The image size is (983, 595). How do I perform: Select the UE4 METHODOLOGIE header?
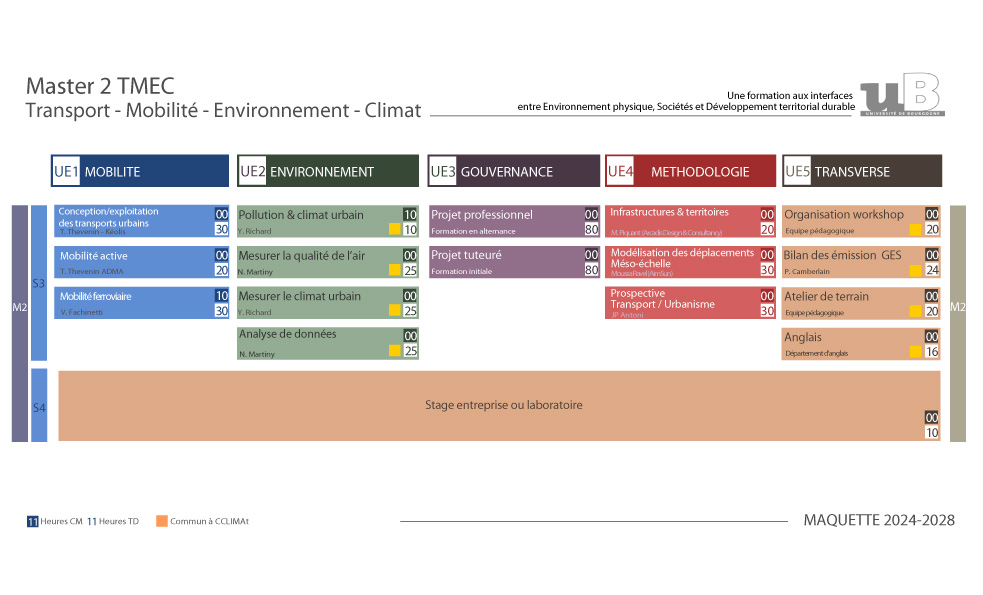pos(690,171)
